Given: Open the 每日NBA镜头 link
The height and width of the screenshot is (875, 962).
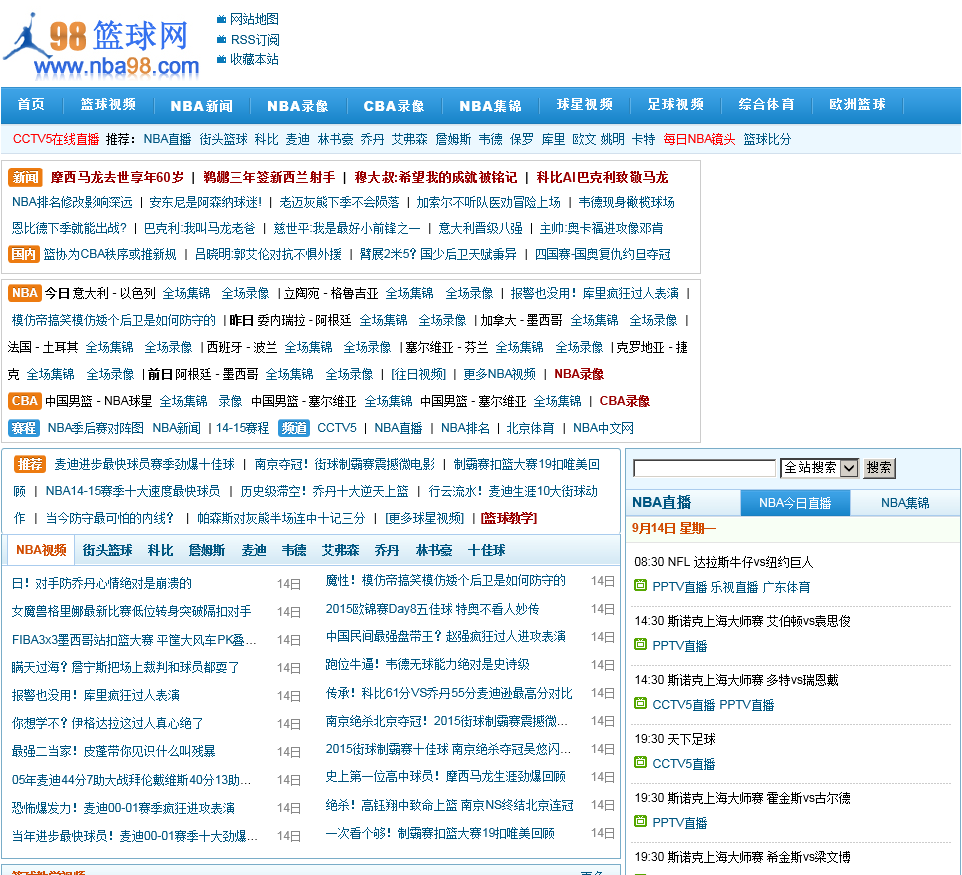Looking at the screenshot, I should pos(699,139).
